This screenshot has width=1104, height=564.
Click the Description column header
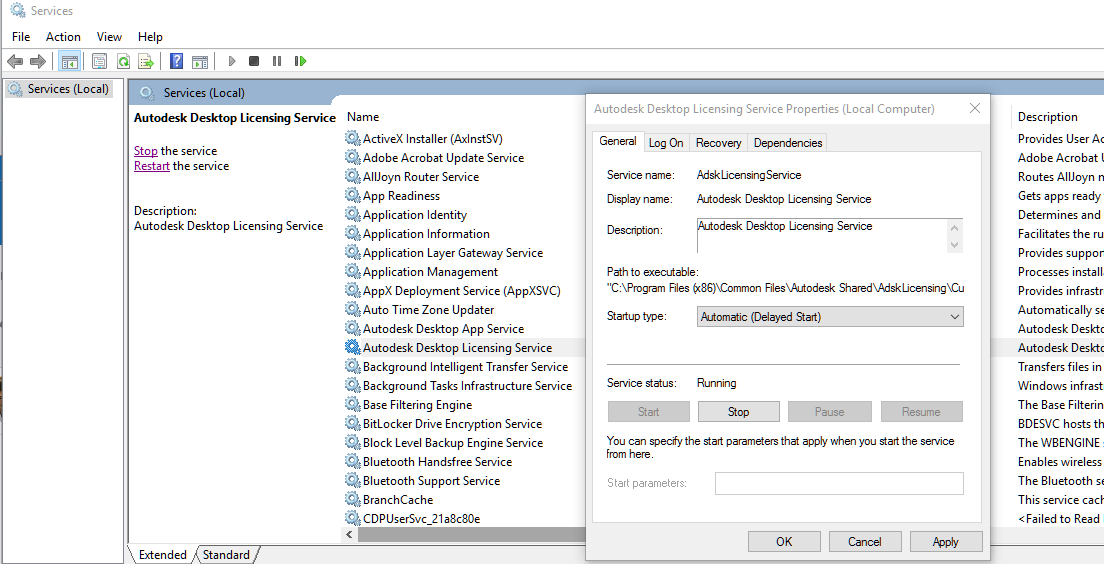tap(1048, 117)
